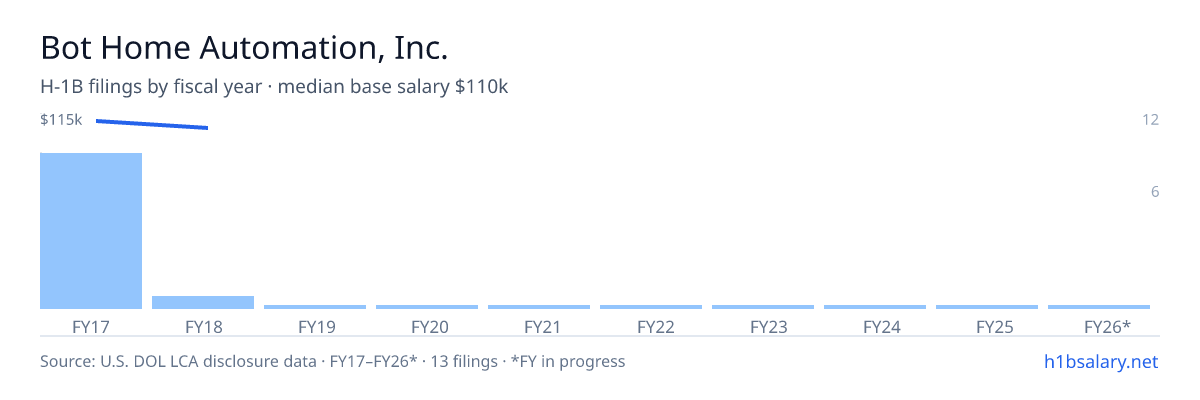Image resolution: width=1200 pixels, height=400 pixels.
Task: Click the FY24 bar
Action: pyautogui.click(x=875, y=307)
